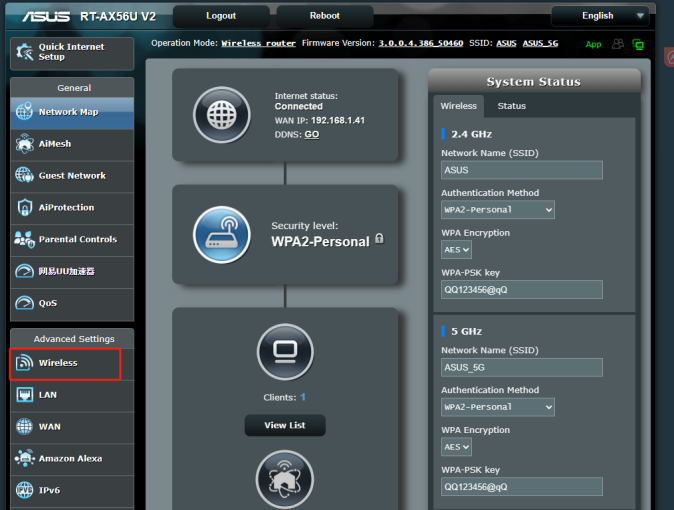Click the Internet status globe icon
Viewport: 674px width, 510px height.
(x=222, y=115)
